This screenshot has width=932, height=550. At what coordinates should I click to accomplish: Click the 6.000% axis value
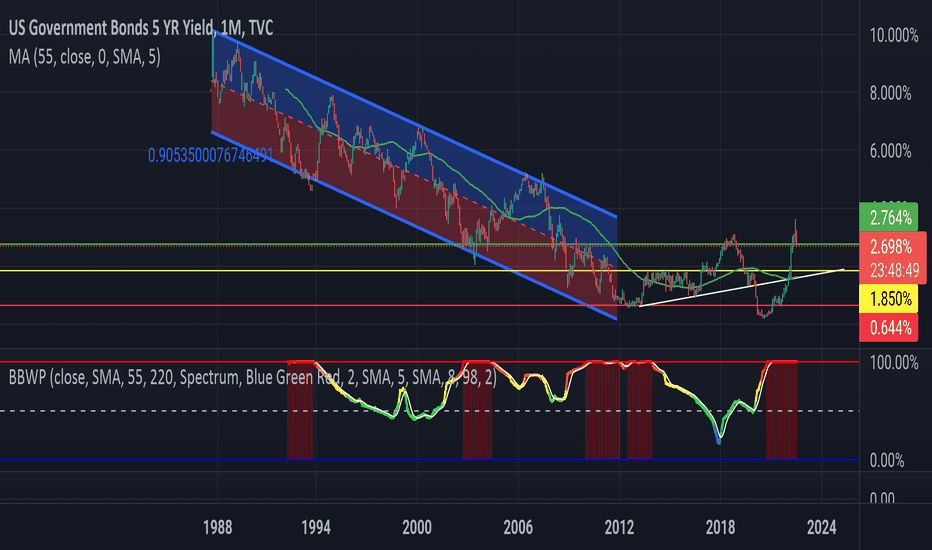(x=890, y=151)
